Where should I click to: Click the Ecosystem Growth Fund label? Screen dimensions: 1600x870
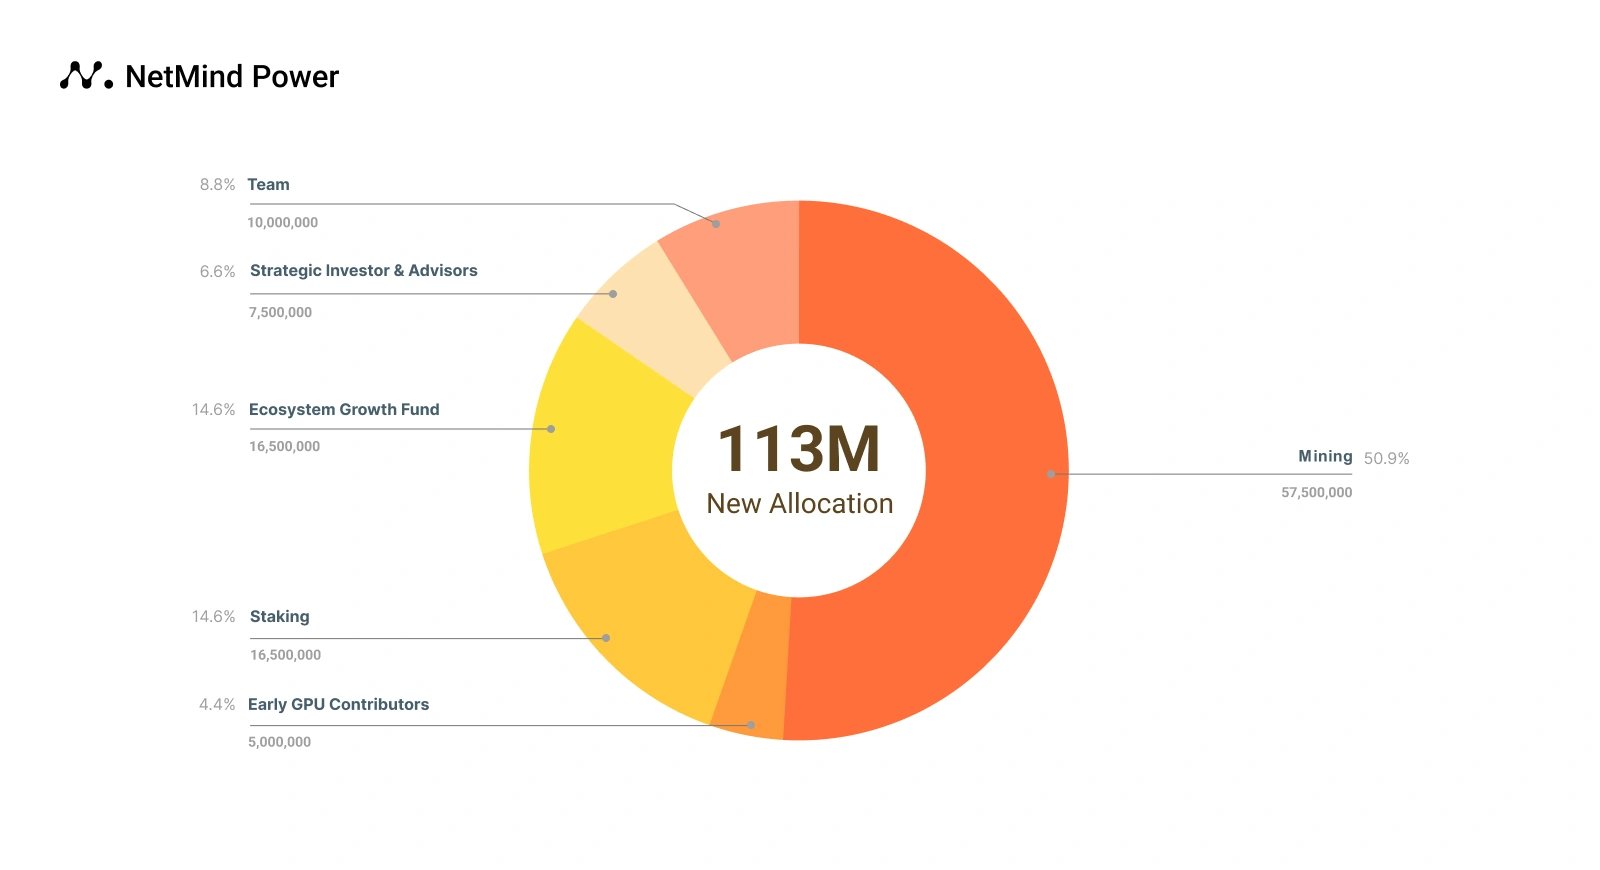[344, 410]
